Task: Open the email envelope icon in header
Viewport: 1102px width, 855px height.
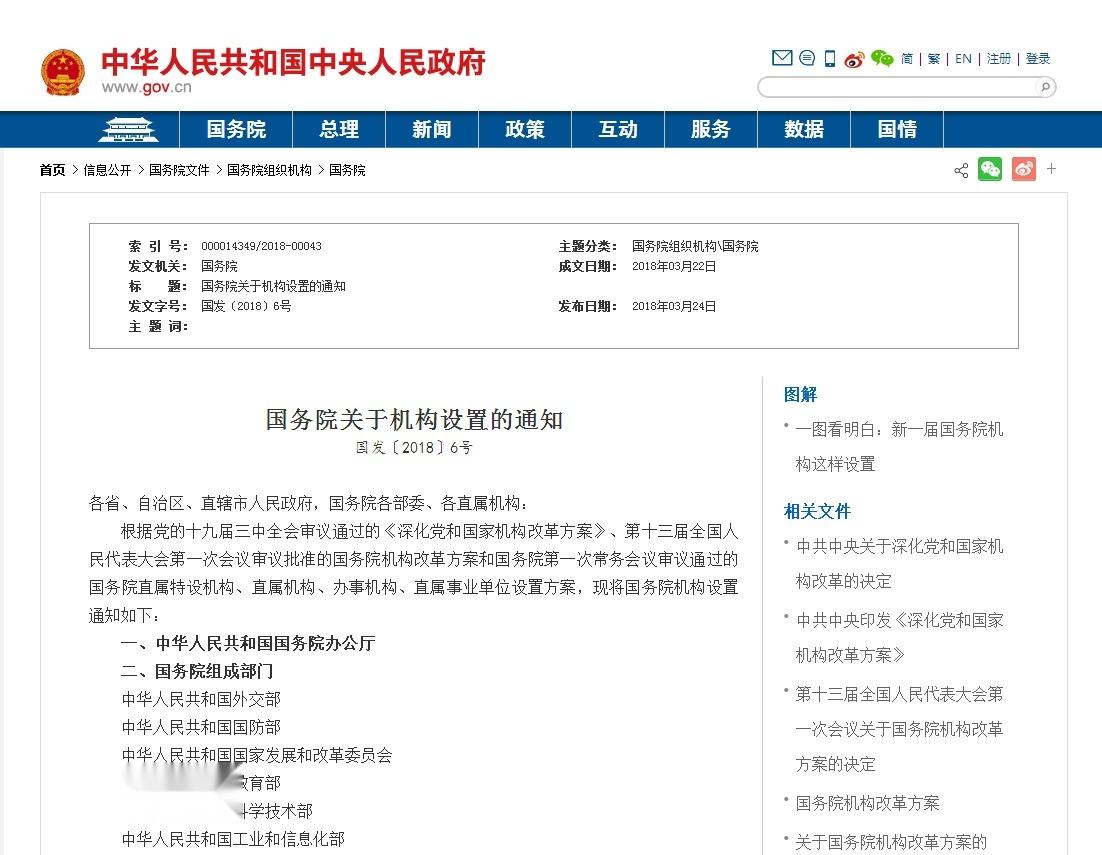Action: [782, 58]
